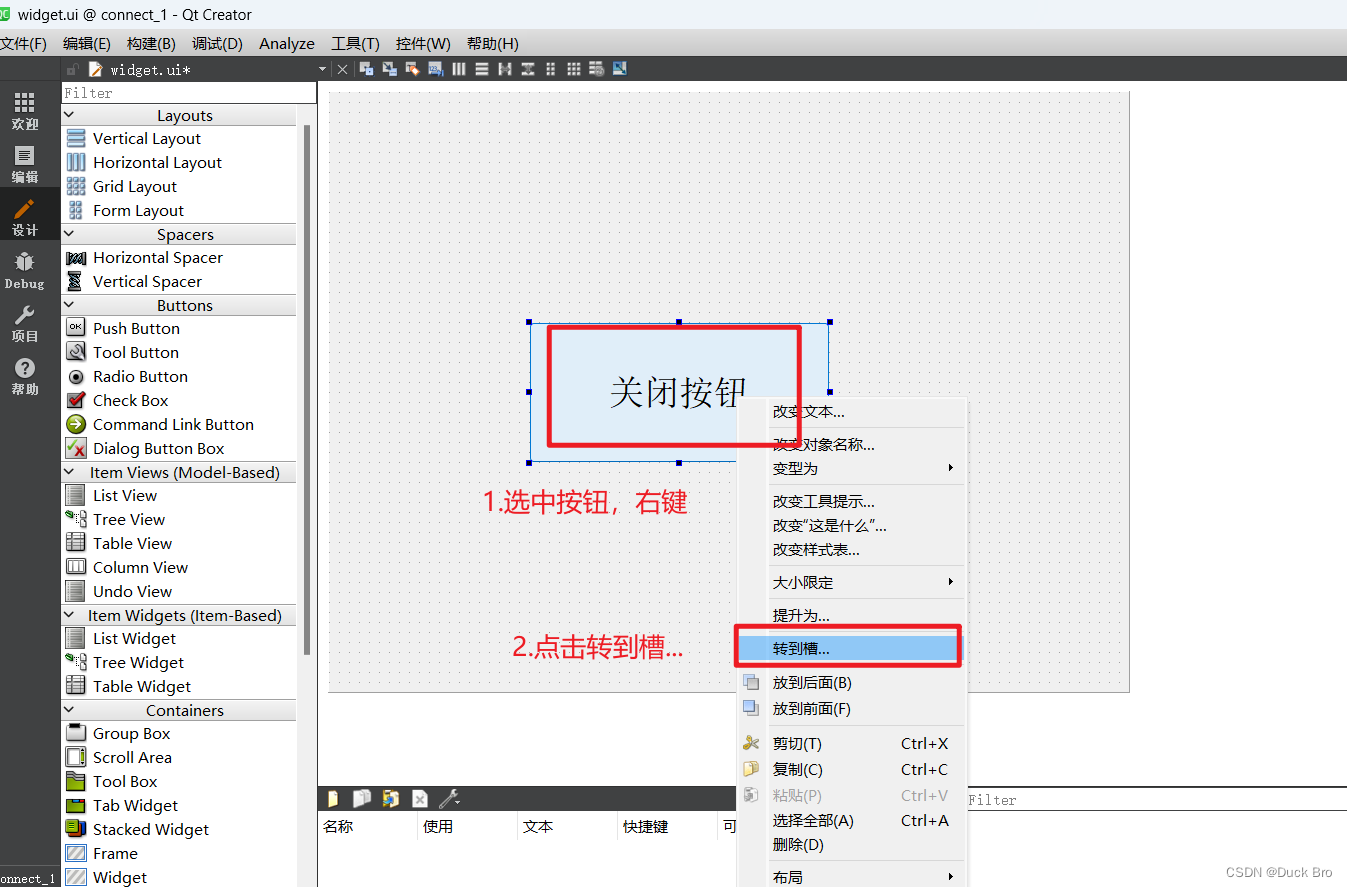Apply Lay Out in a Form Layout
Viewport: 1347px width, 887px height.
[551, 69]
